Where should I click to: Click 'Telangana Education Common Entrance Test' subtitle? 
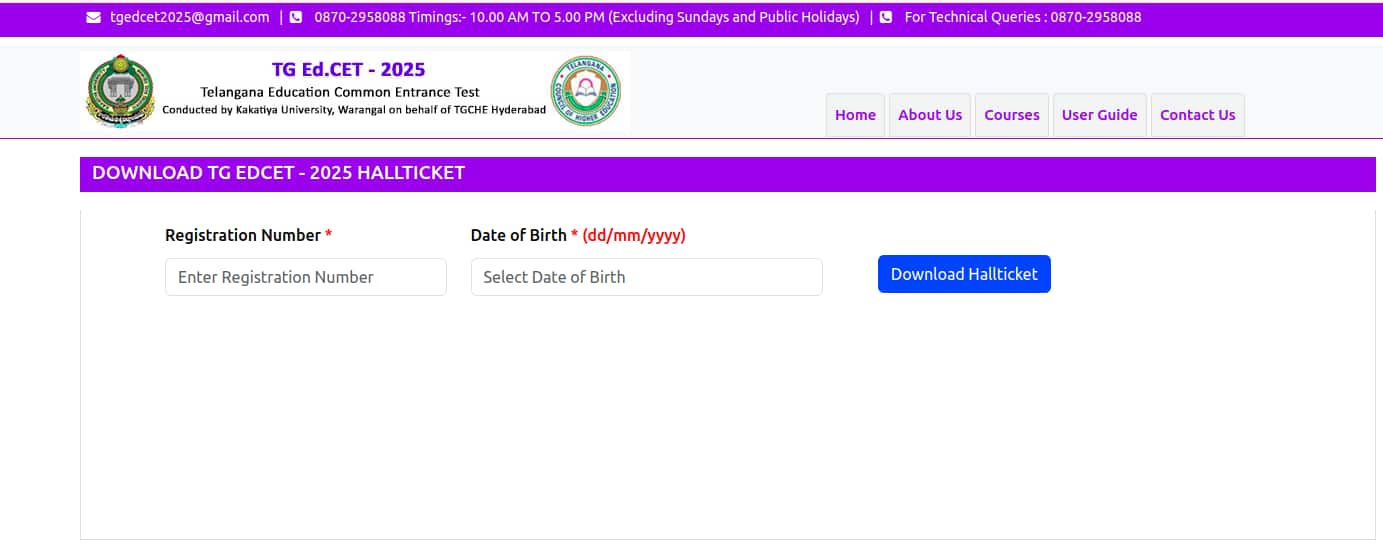[340, 92]
